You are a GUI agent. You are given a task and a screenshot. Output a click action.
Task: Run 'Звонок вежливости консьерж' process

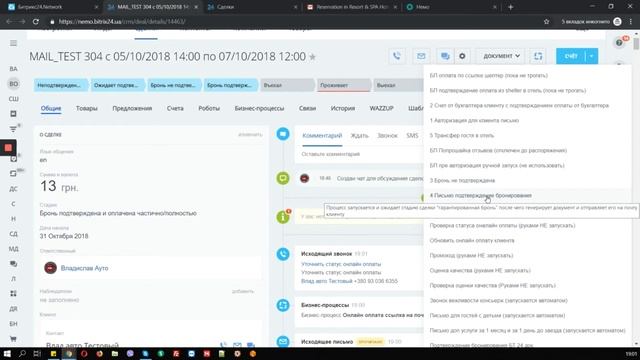(x=498, y=300)
